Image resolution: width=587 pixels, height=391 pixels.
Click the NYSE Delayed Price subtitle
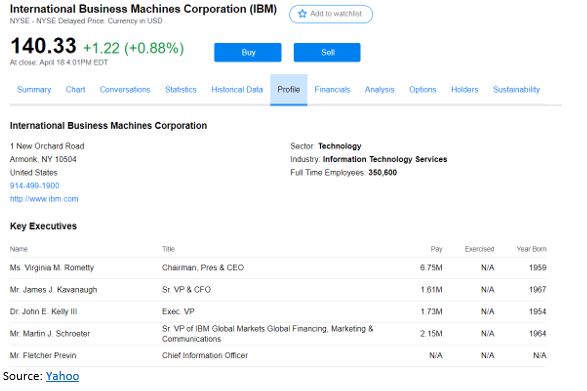coord(86,21)
